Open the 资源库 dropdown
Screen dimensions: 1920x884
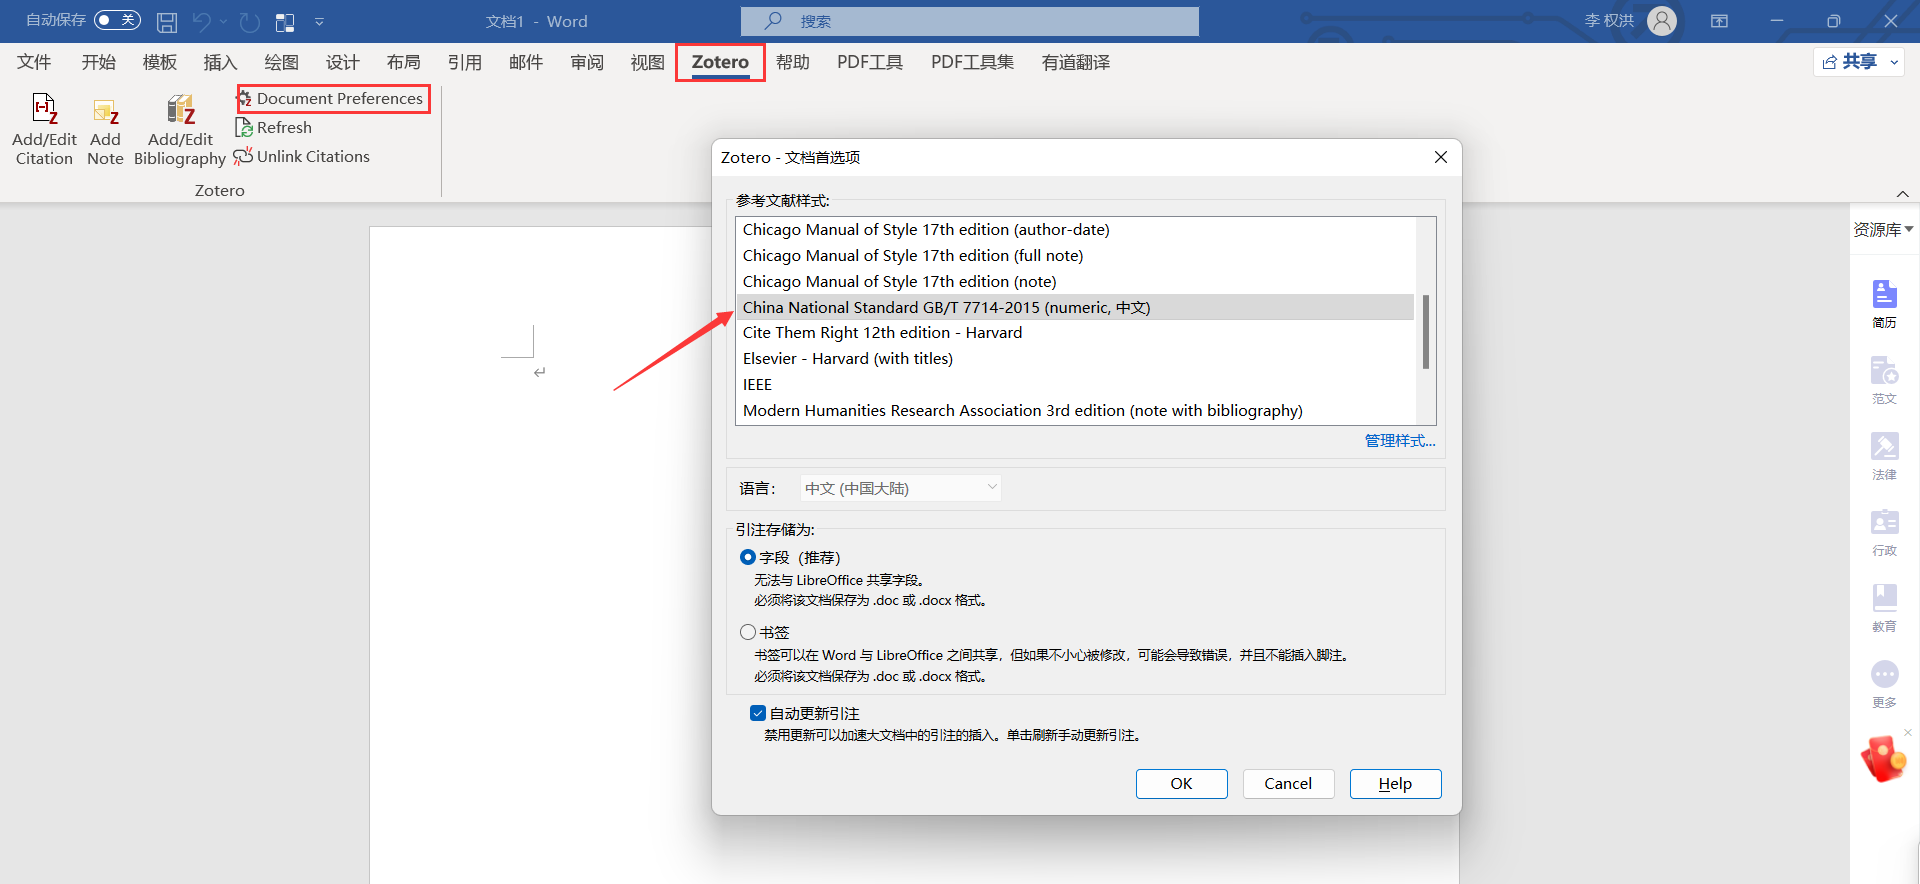coord(1883,230)
